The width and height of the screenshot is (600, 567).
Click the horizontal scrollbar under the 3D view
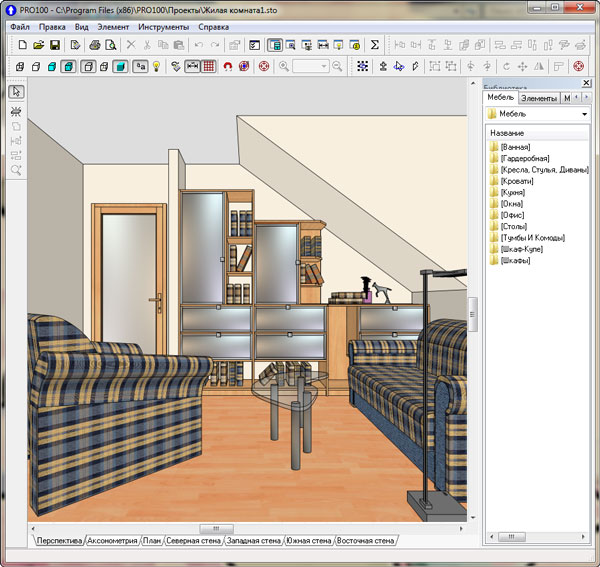[x=215, y=528]
